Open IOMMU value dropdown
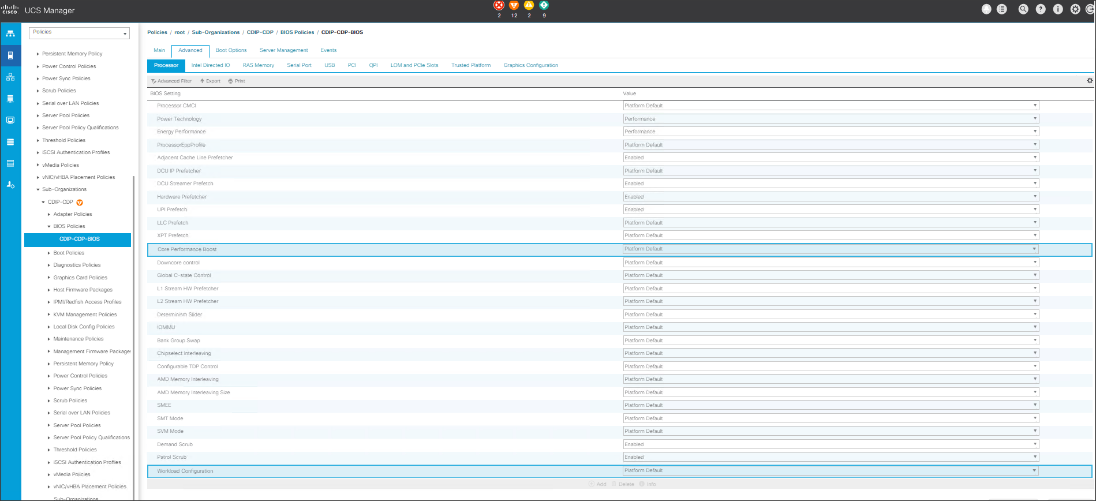Viewport: 1096px width, 501px height. [x=830, y=327]
